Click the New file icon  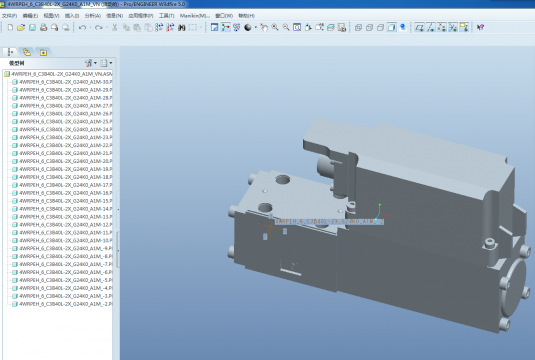point(10,27)
